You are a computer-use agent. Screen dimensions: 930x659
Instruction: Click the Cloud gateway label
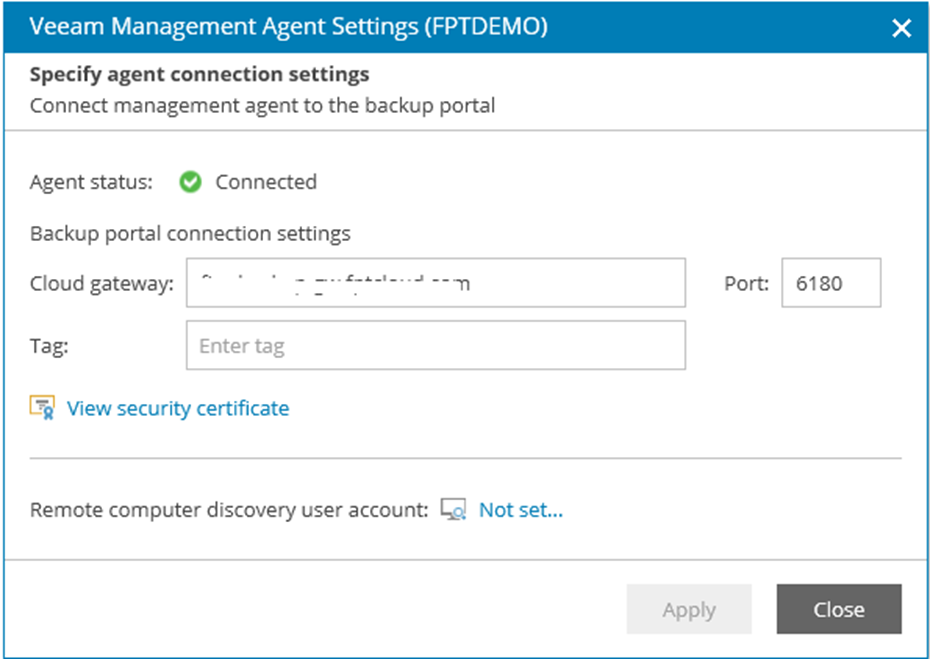tap(101, 283)
